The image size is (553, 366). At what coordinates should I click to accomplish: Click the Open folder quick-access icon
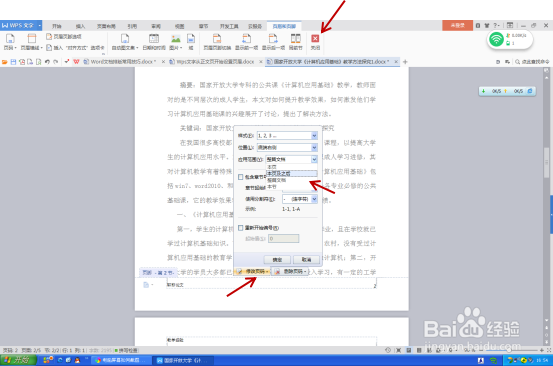[x=5, y=62]
